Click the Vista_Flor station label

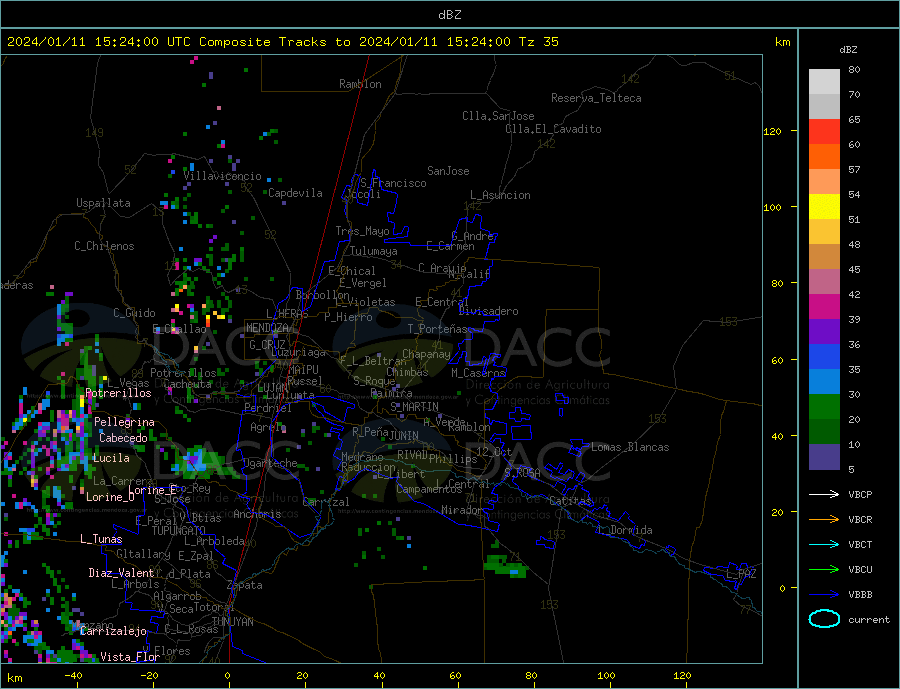coord(130,657)
